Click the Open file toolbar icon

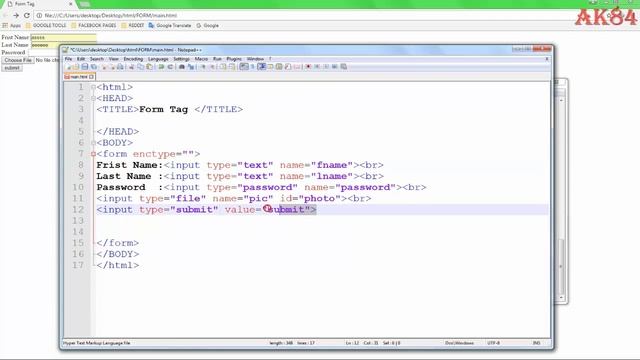point(76,67)
